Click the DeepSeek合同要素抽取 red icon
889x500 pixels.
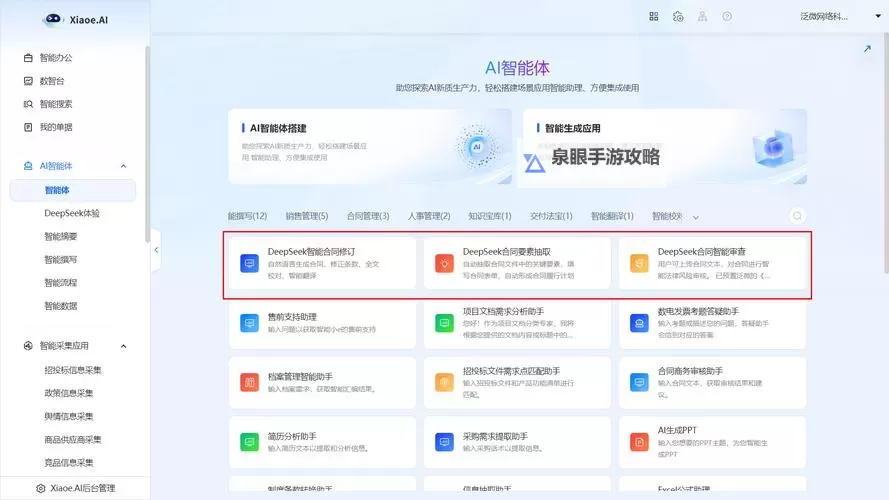[444, 263]
